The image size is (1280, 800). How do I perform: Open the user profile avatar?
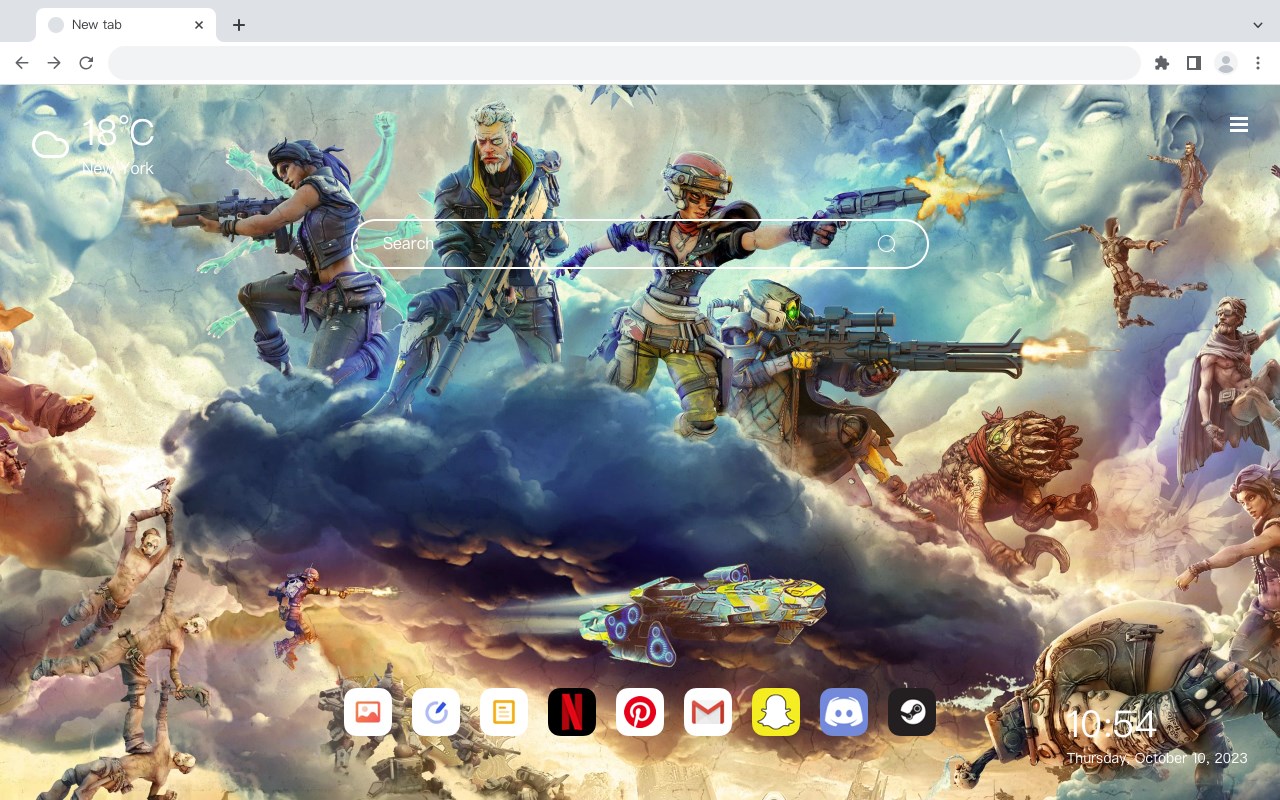1226,63
